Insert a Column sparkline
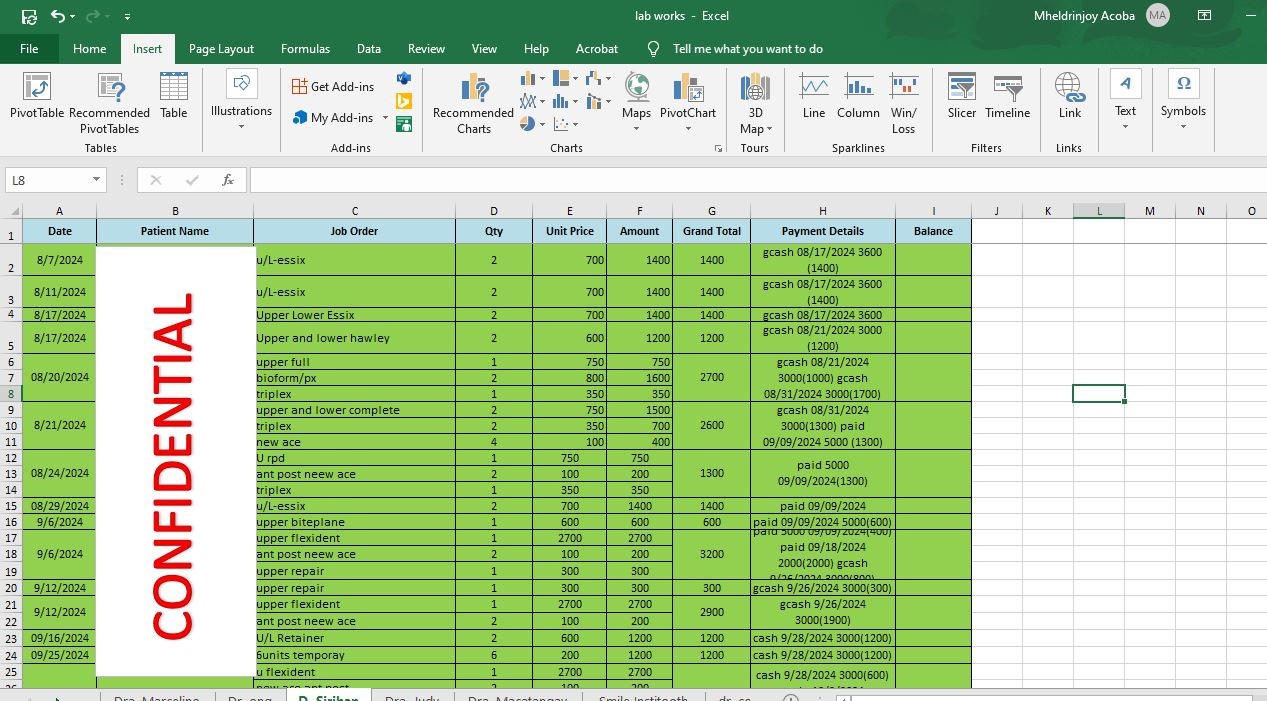Screen dimensions: 1267x701 coord(858,97)
